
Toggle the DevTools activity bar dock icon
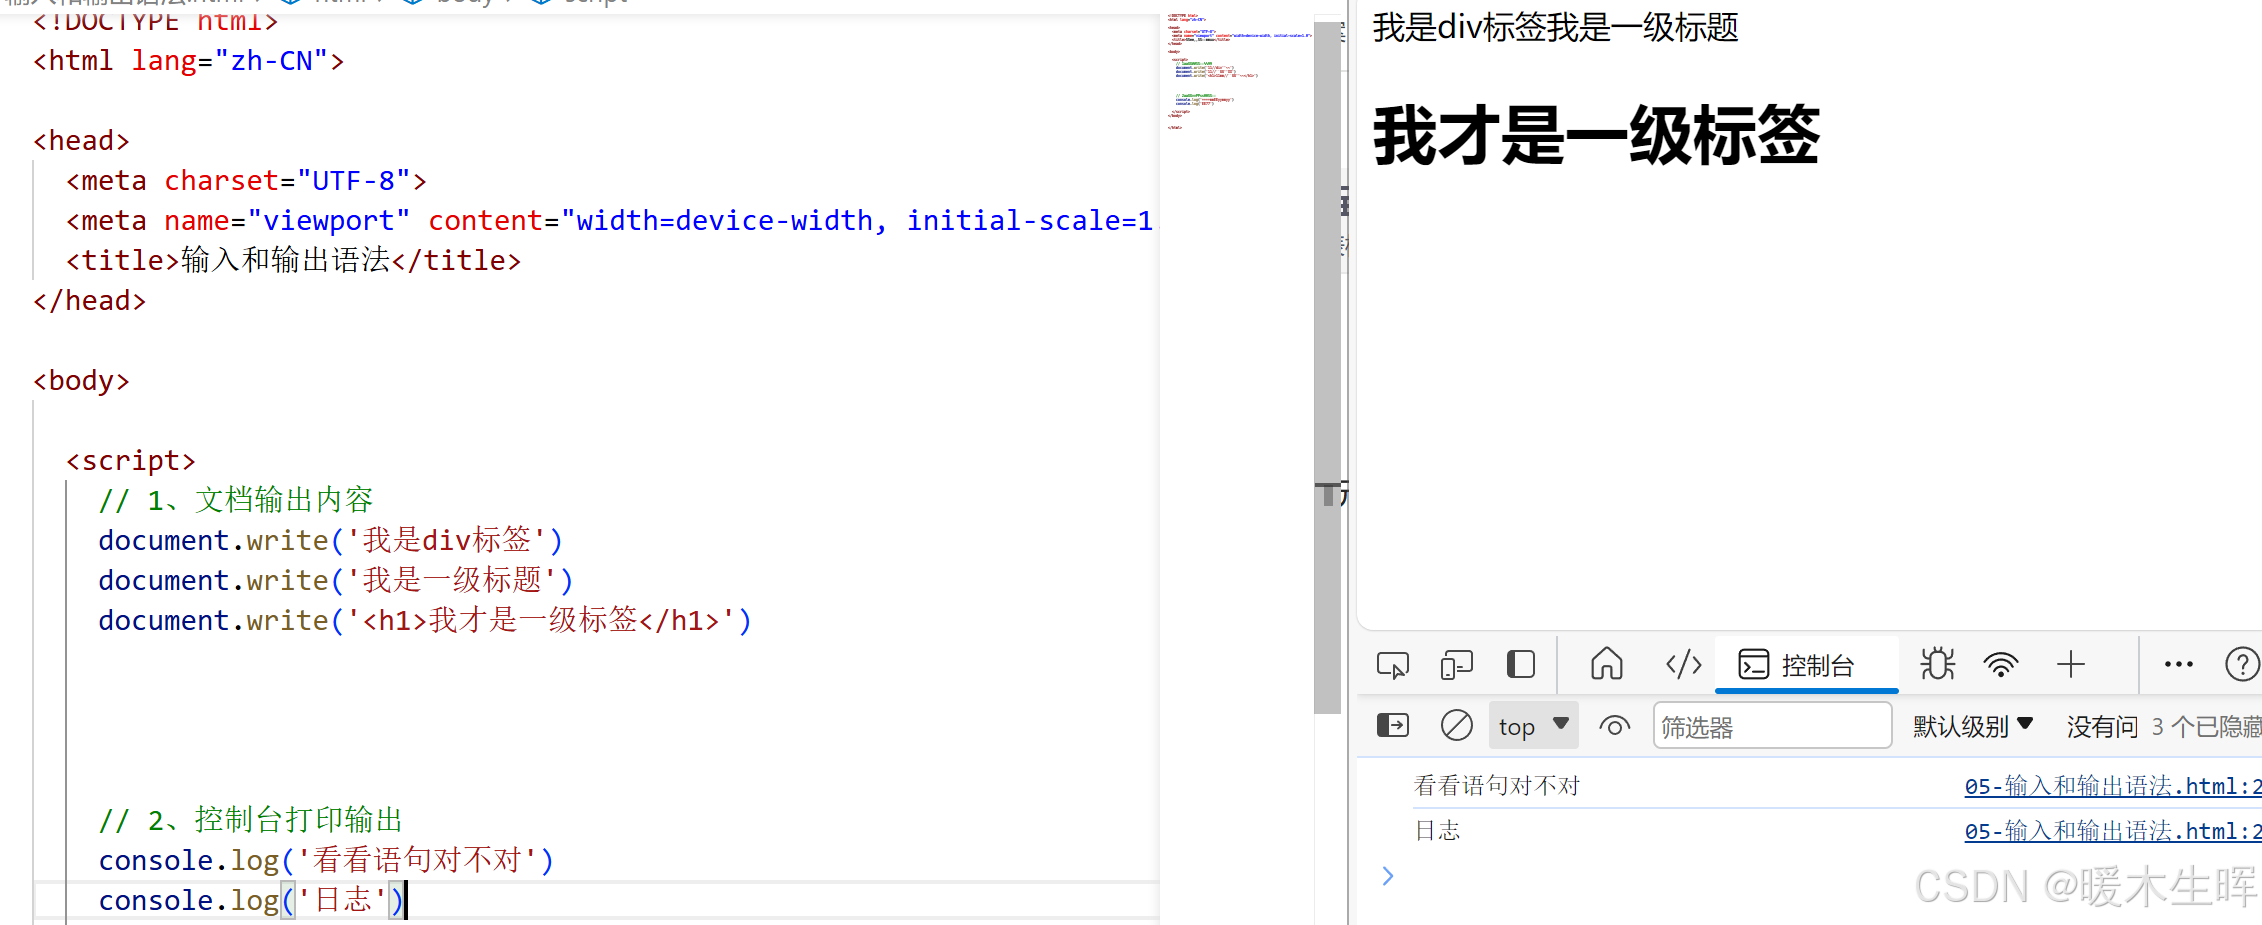pyautogui.click(x=1520, y=665)
